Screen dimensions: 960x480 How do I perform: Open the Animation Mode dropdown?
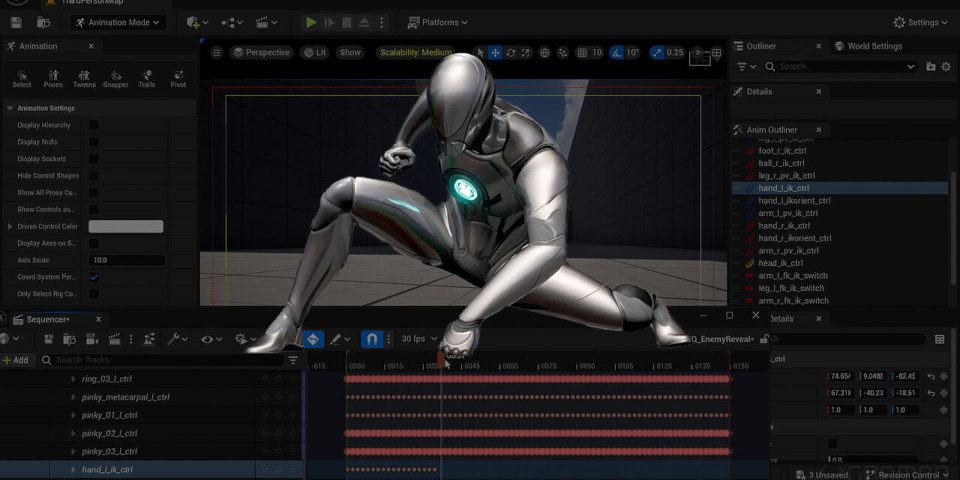pyautogui.click(x=120, y=22)
